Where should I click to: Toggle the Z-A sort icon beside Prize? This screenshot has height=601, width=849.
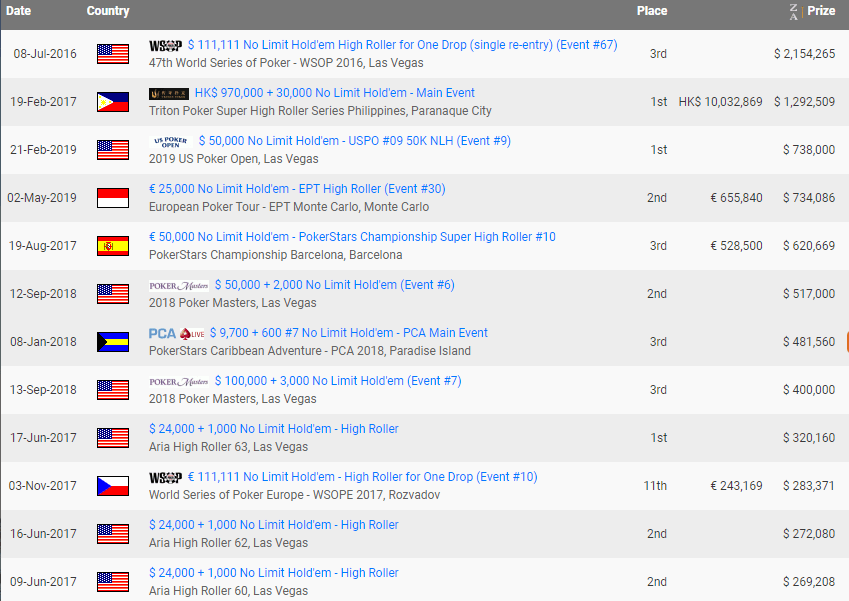pos(793,11)
